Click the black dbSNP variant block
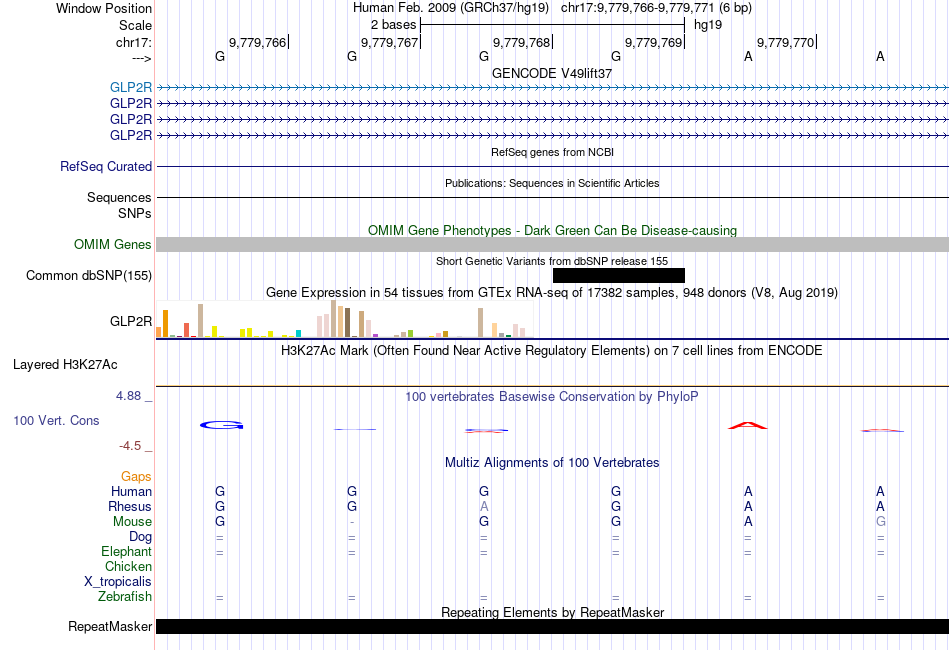 pyautogui.click(x=619, y=276)
